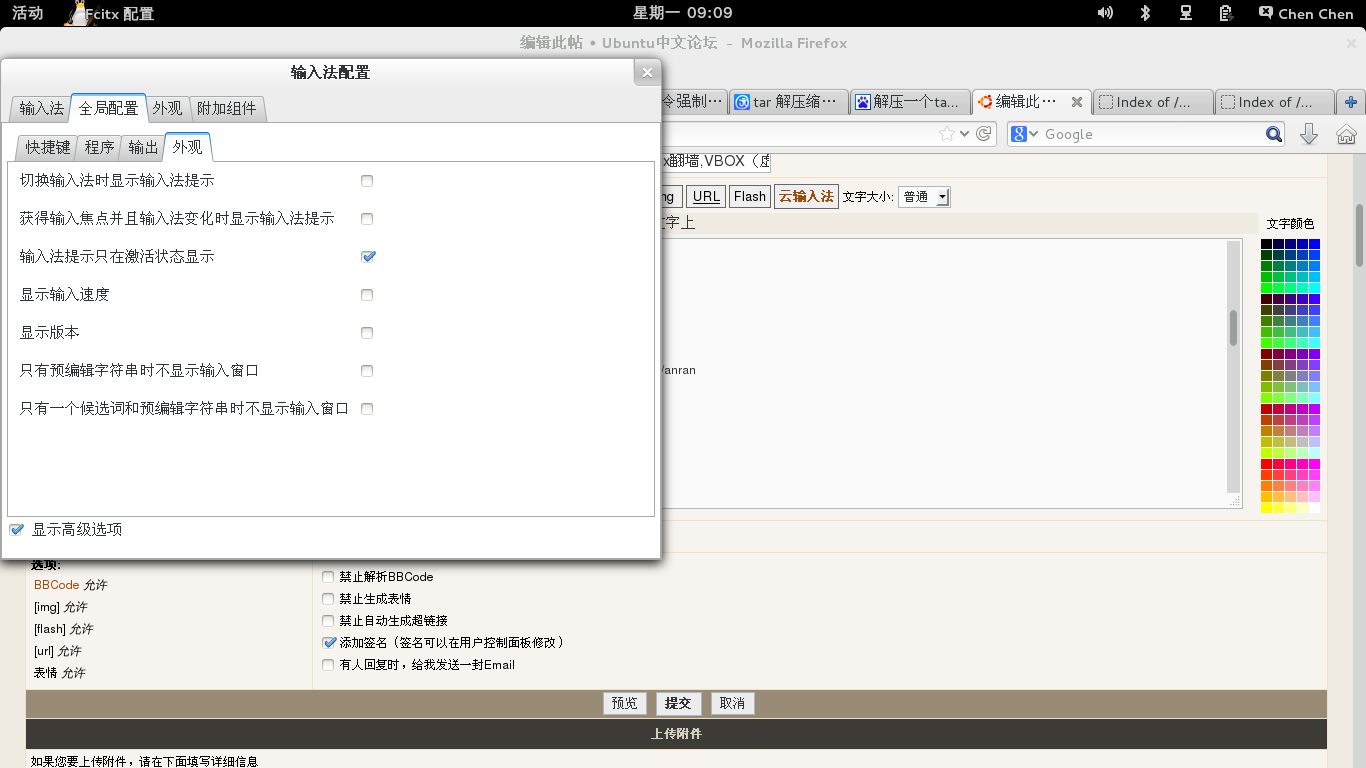Pick the pure yellow bottom-left palette swatch

(x=1266, y=508)
